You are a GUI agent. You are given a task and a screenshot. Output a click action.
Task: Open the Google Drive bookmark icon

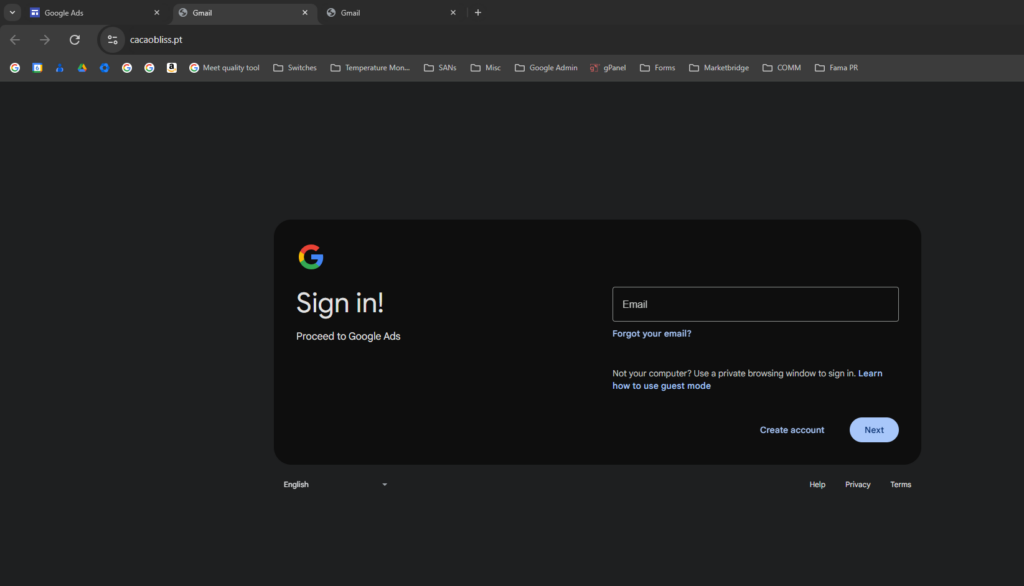point(82,68)
